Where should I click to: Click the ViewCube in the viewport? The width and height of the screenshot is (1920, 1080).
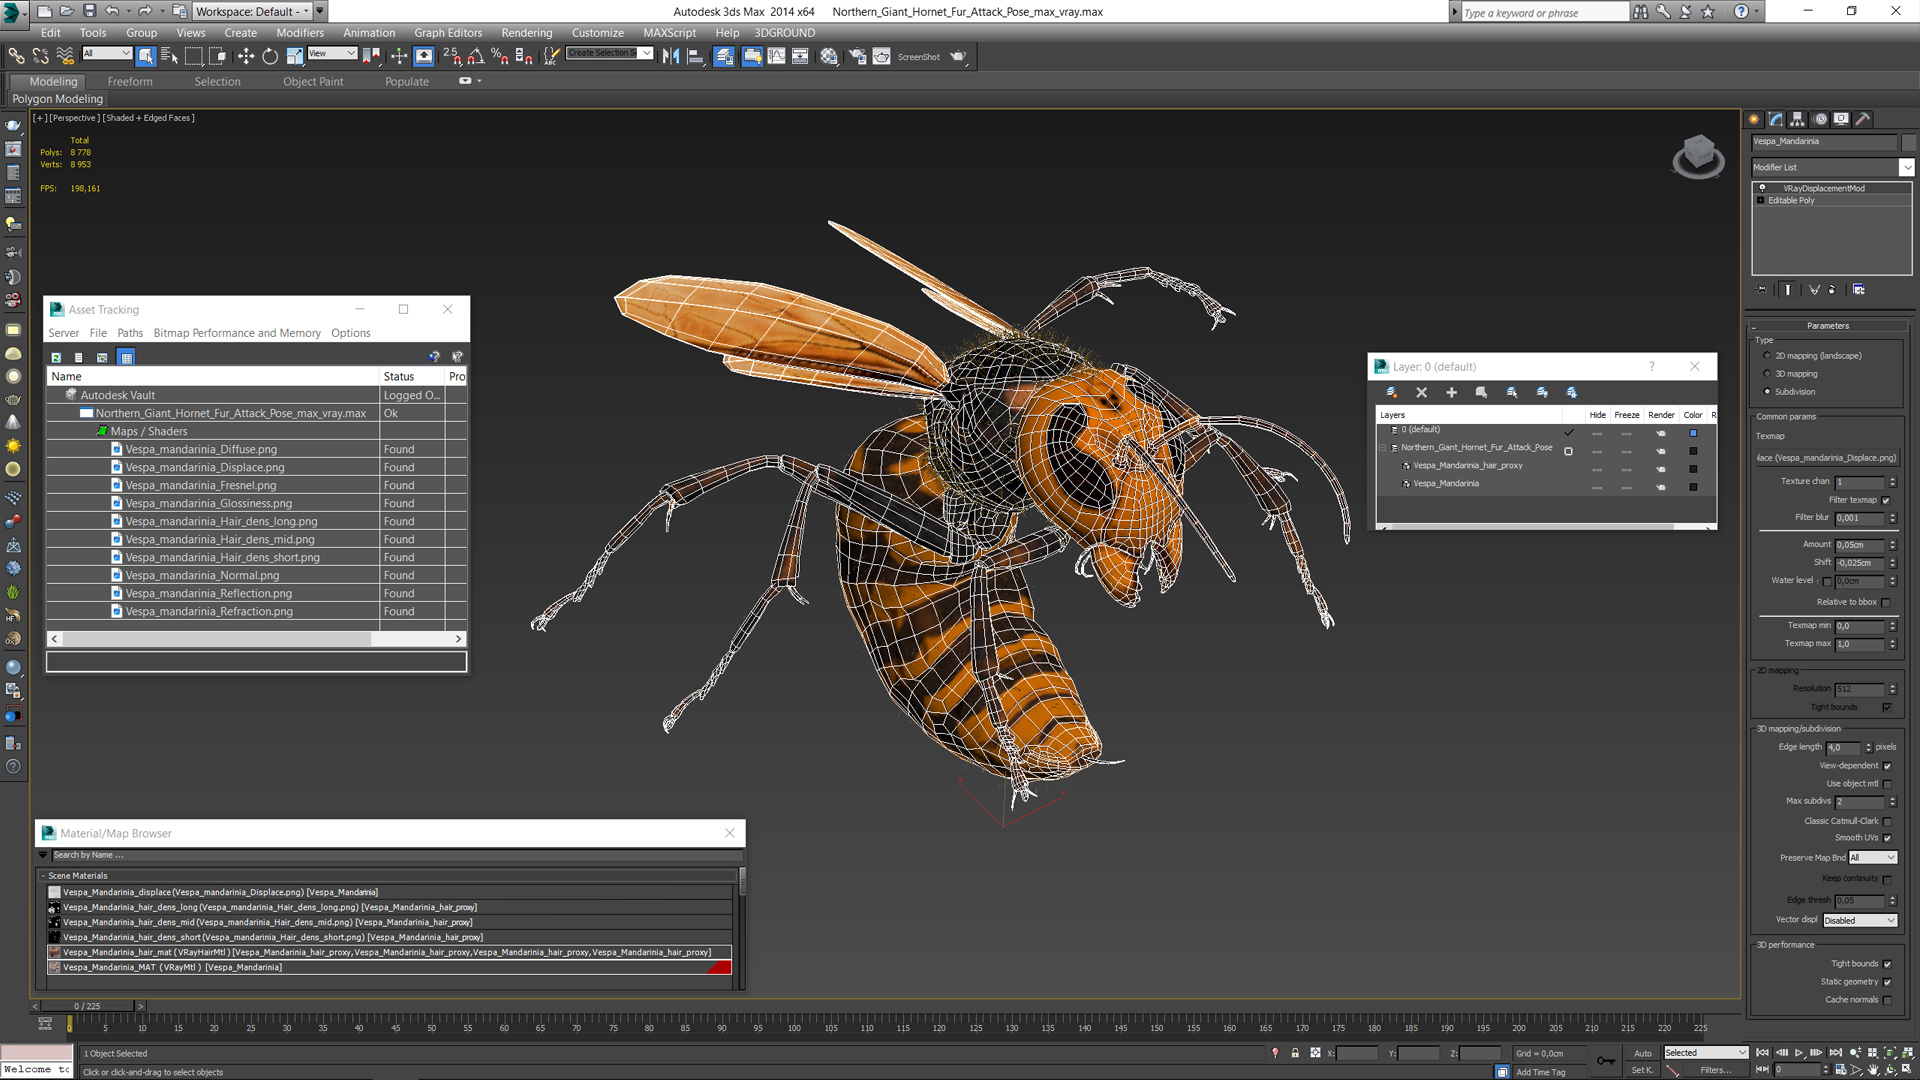(x=1698, y=156)
